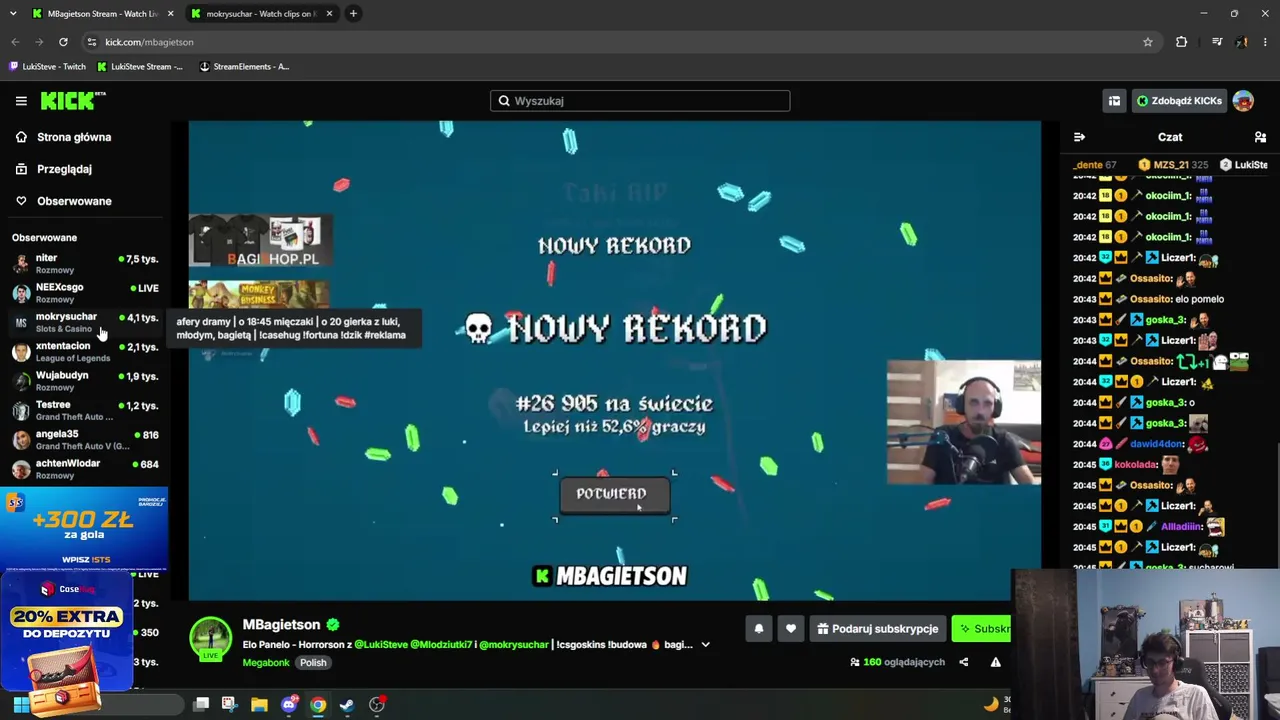Screen dimensions: 1280x720
Task: Click the MBagietson channel name
Action: [x=281, y=625]
